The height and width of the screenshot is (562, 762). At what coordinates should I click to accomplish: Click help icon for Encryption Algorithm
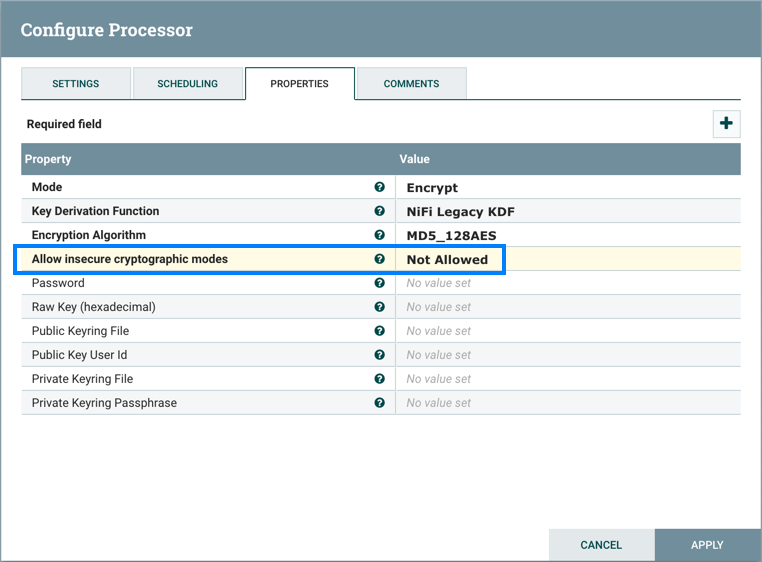pos(380,235)
